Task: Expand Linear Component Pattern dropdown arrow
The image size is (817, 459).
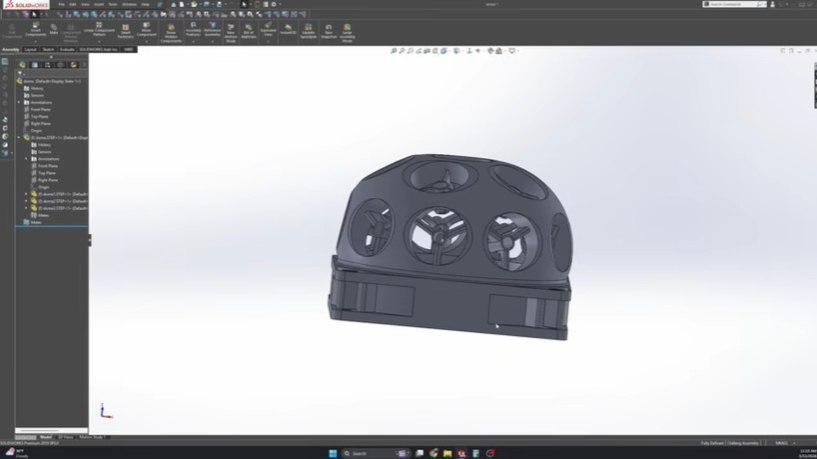Action: (x=99, y=41)
